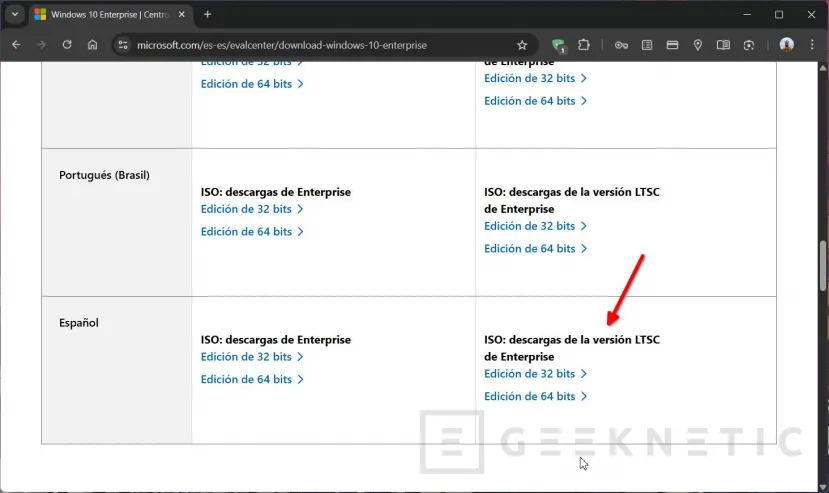
Task: Open the tab search dropdown arrow
Action: (x=15, y=14)
